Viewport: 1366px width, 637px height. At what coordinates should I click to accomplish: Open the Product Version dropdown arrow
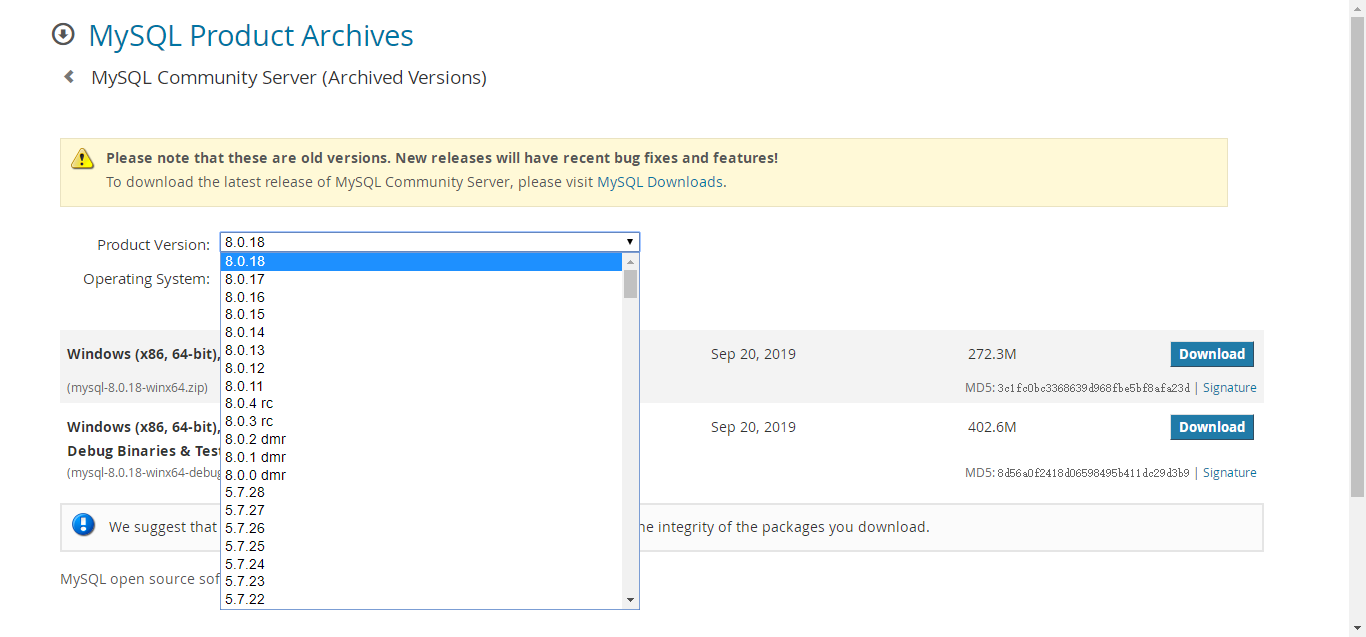pos(630,242)
